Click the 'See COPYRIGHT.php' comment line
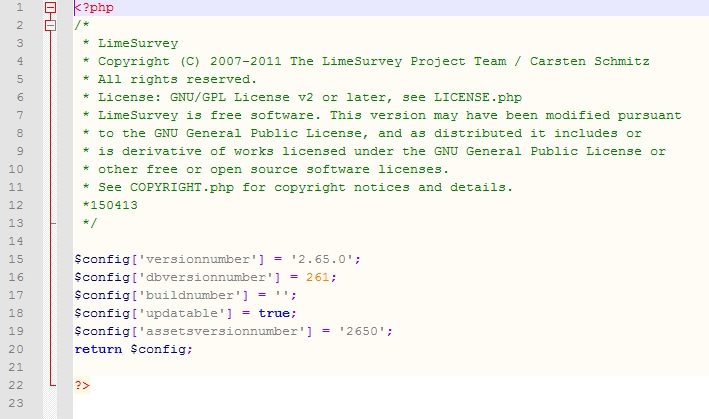The width and height of the screenshot is (709, 419). (298, 188)
